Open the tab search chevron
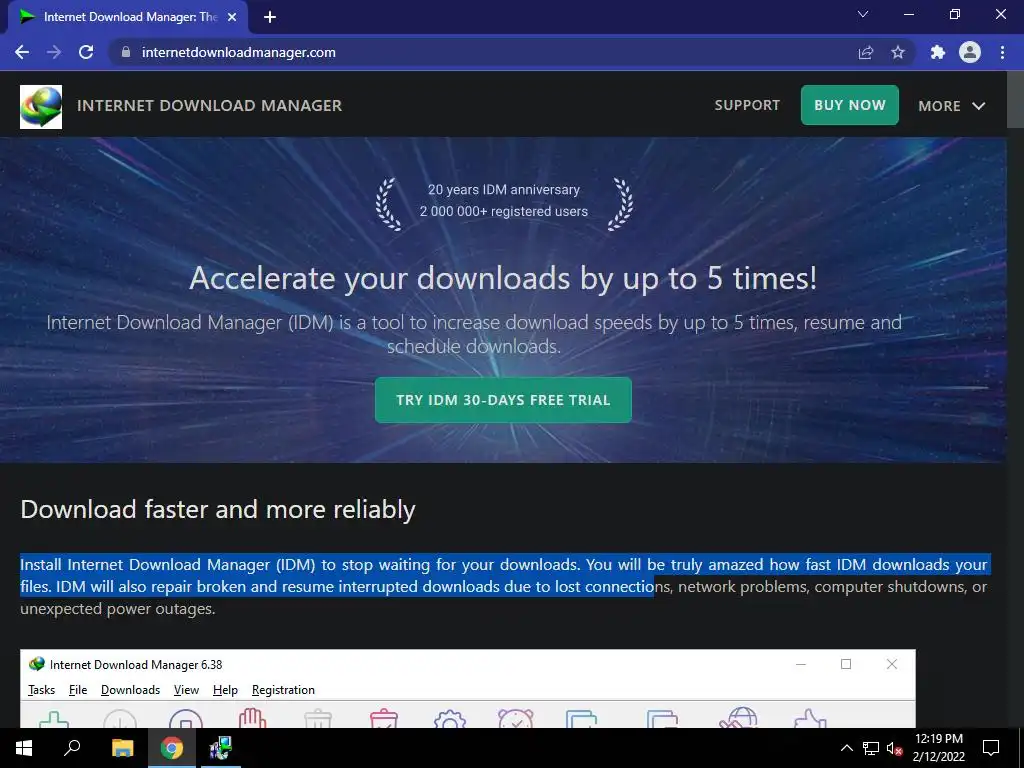Image resolution: width=1024 pixels, height=768 pixels. [x=863, y=14]
